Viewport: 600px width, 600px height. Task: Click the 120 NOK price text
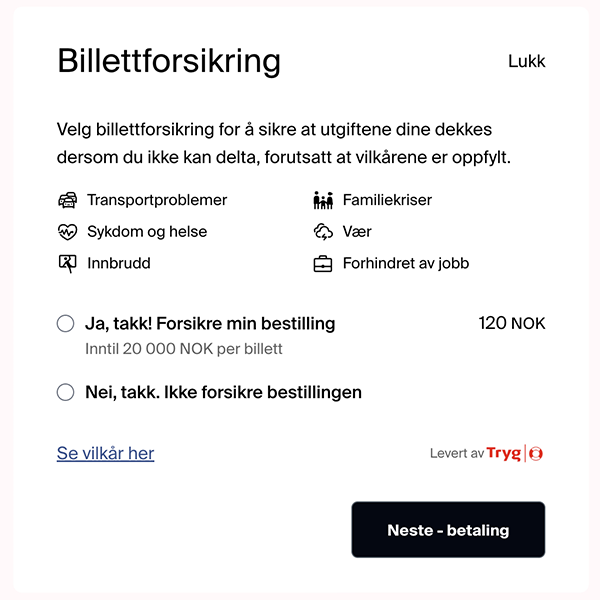point(512,324)
